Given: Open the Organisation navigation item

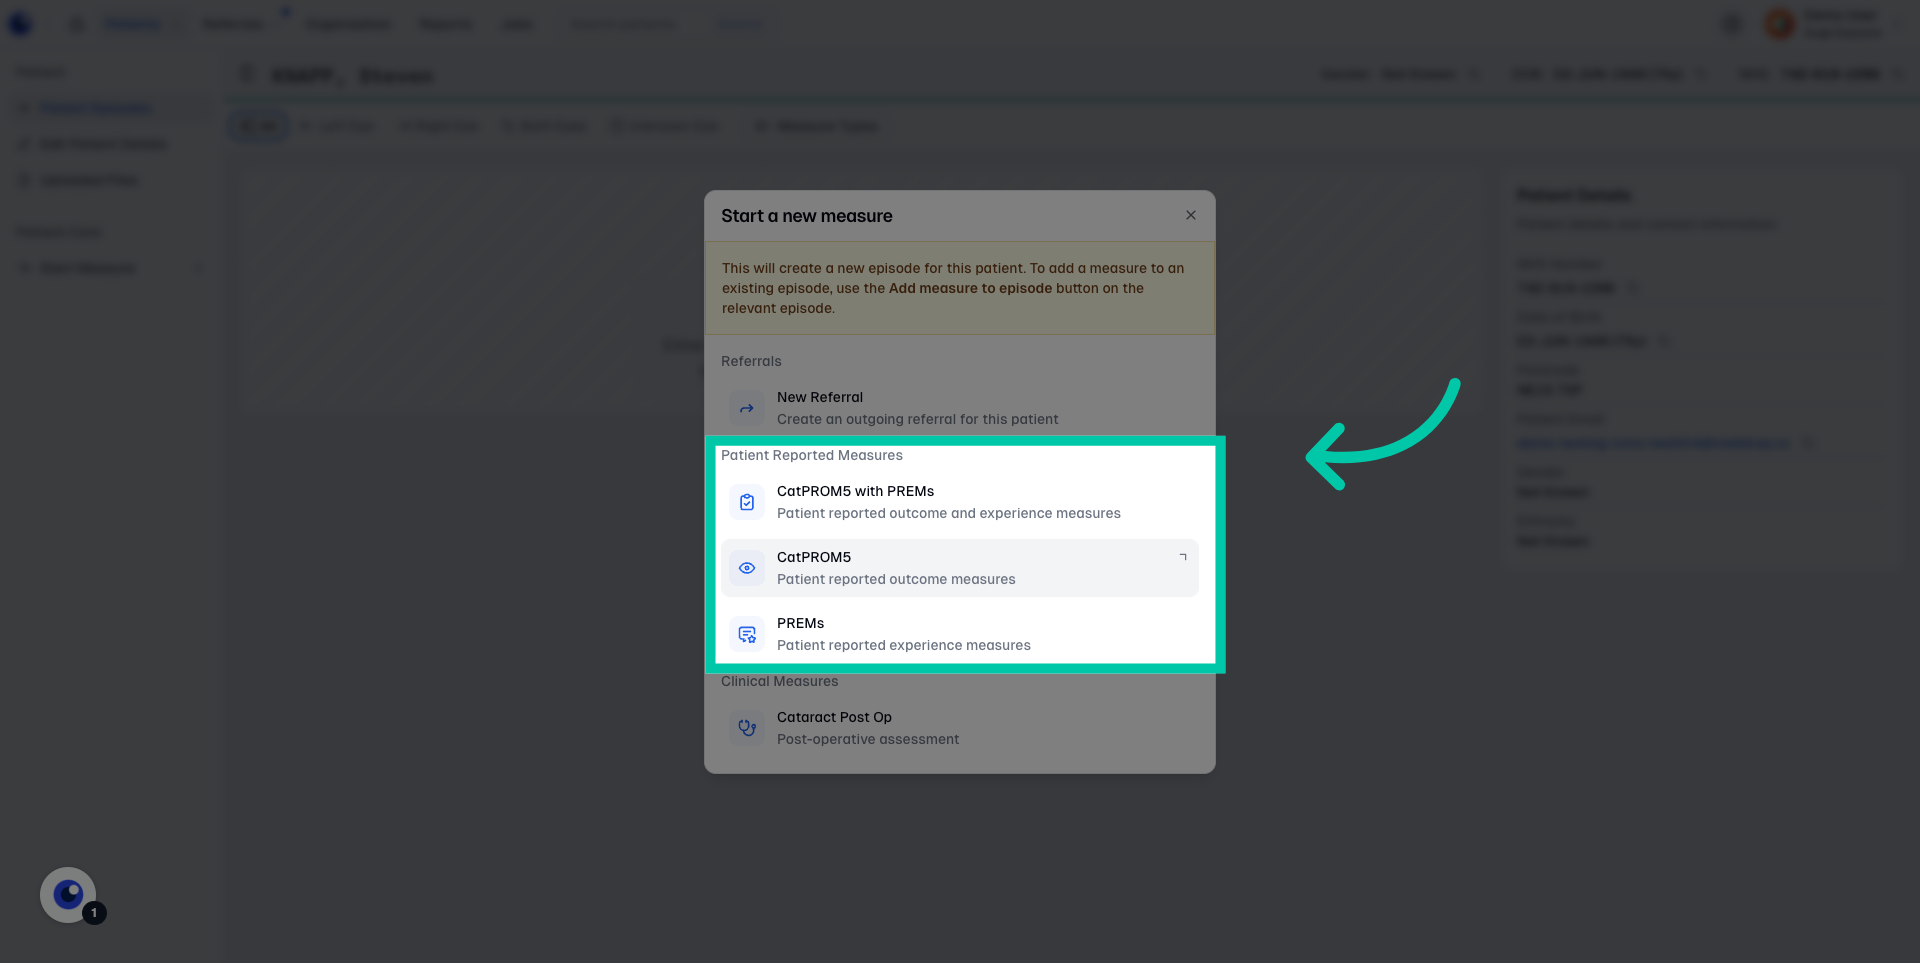Looking at the screenshot, I should 348,24.
